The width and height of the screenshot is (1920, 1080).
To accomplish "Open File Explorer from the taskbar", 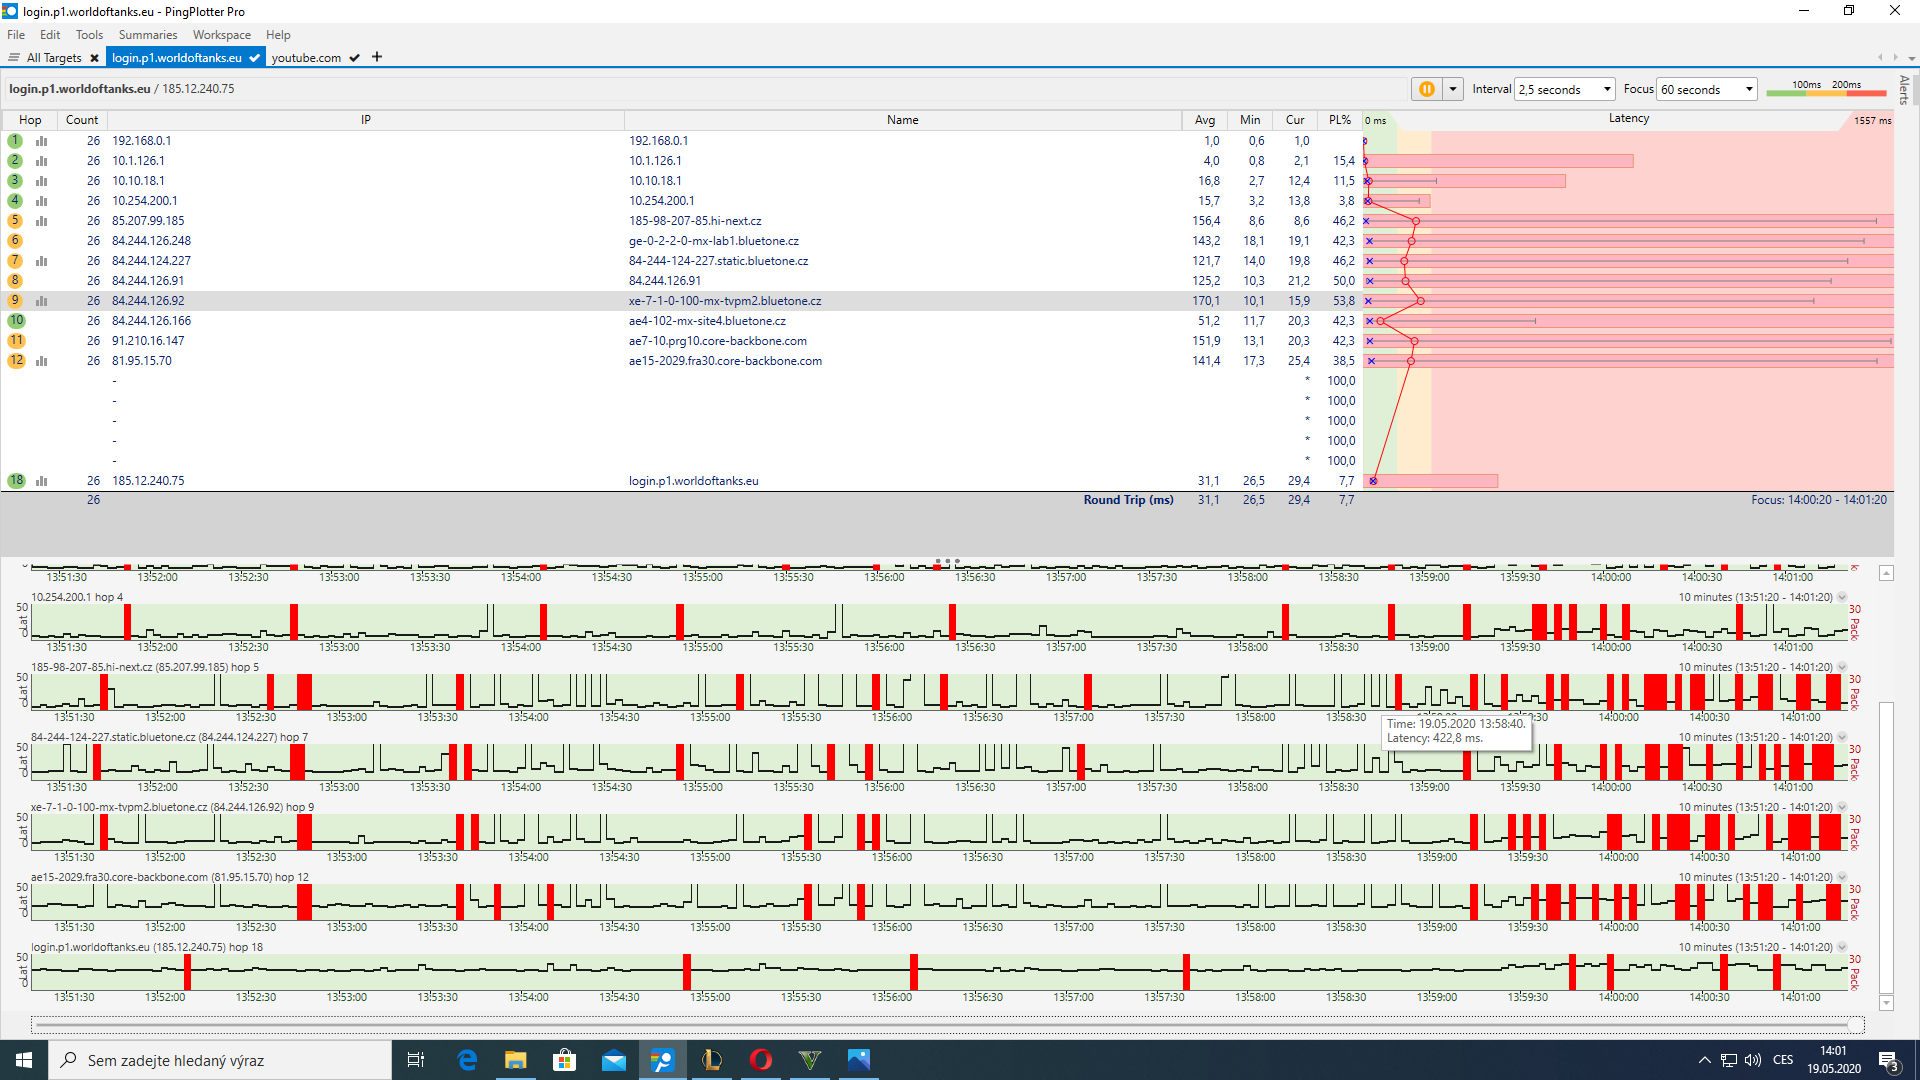I will click(x=515, y=1060).
